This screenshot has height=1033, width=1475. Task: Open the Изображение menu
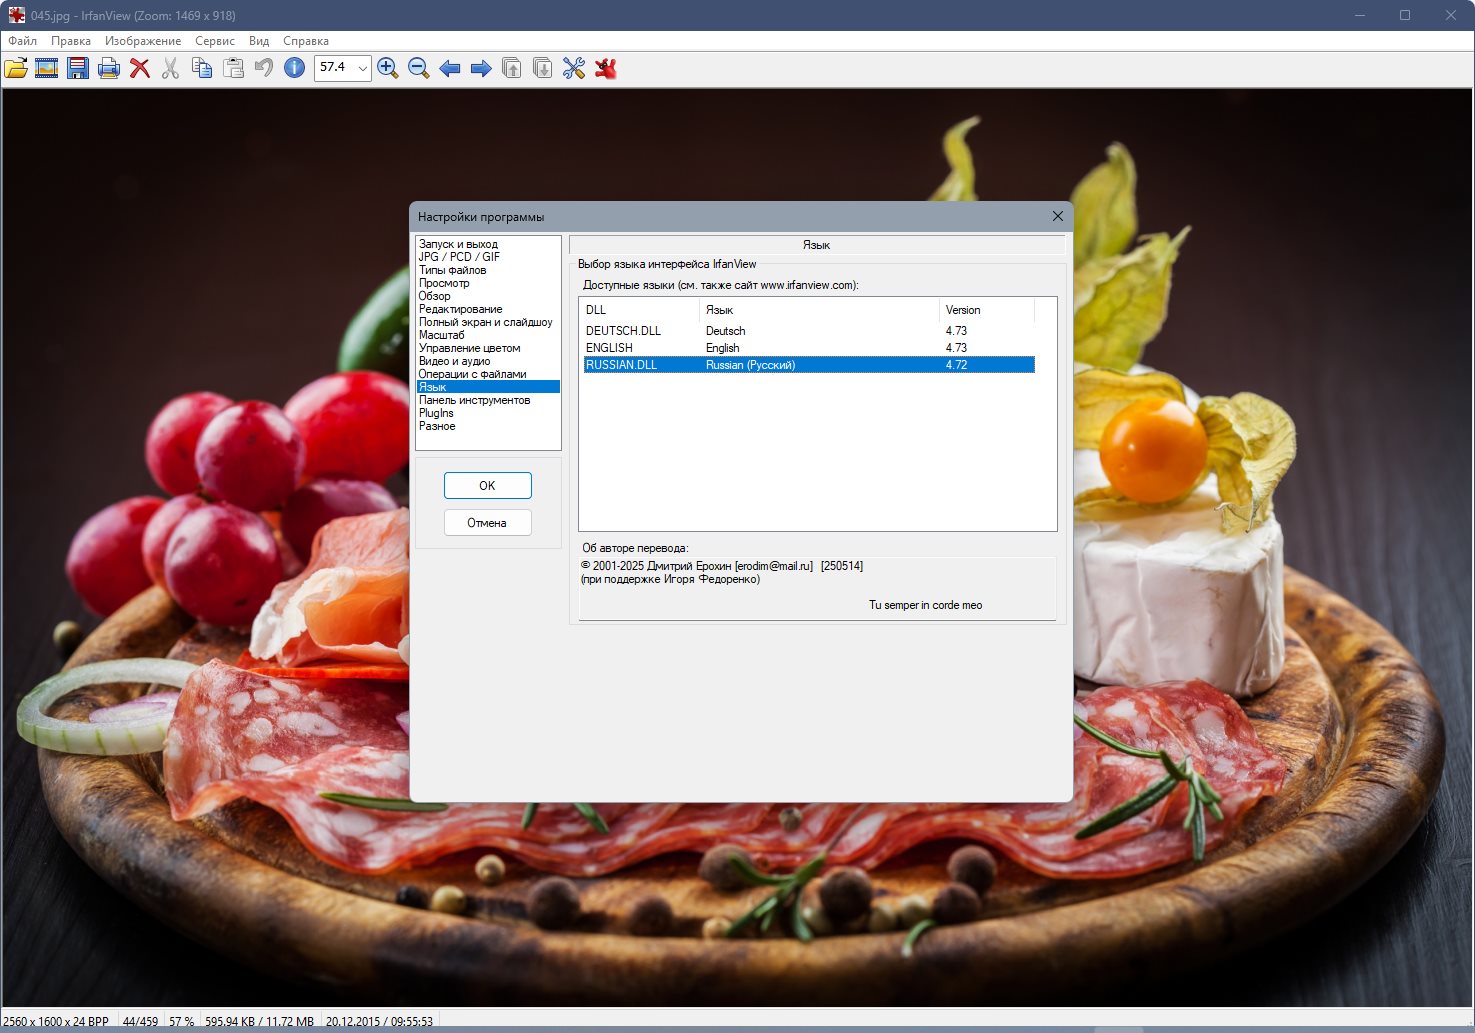click(x=143, y=41)
